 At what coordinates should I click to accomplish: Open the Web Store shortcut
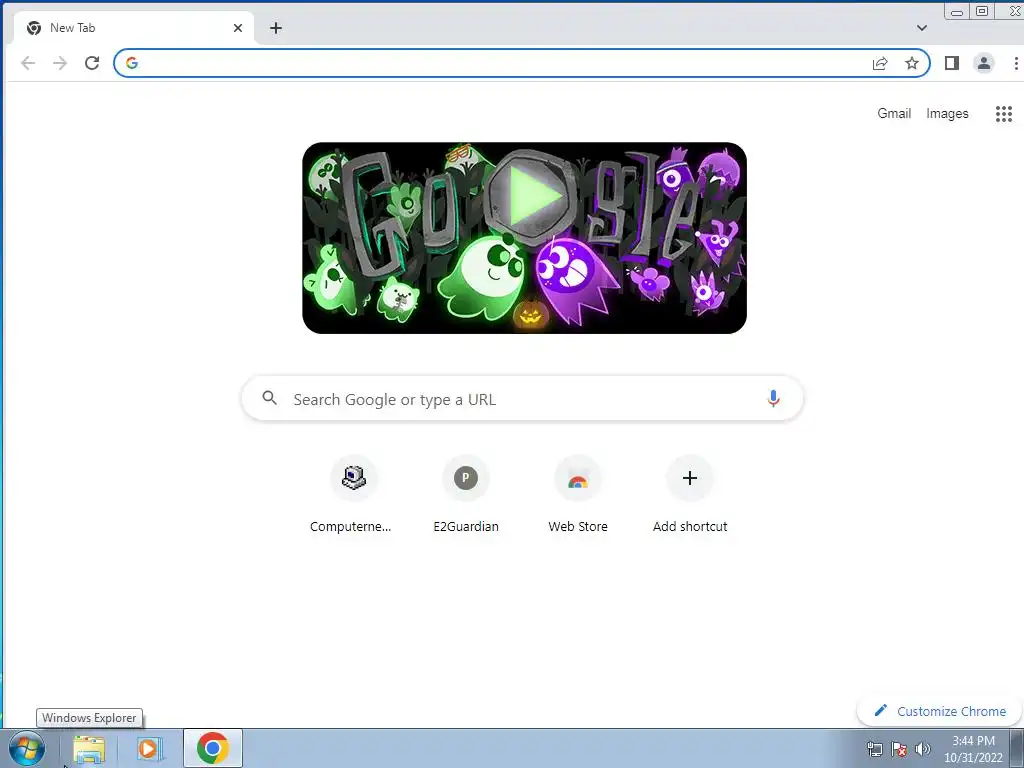[578, 496]
